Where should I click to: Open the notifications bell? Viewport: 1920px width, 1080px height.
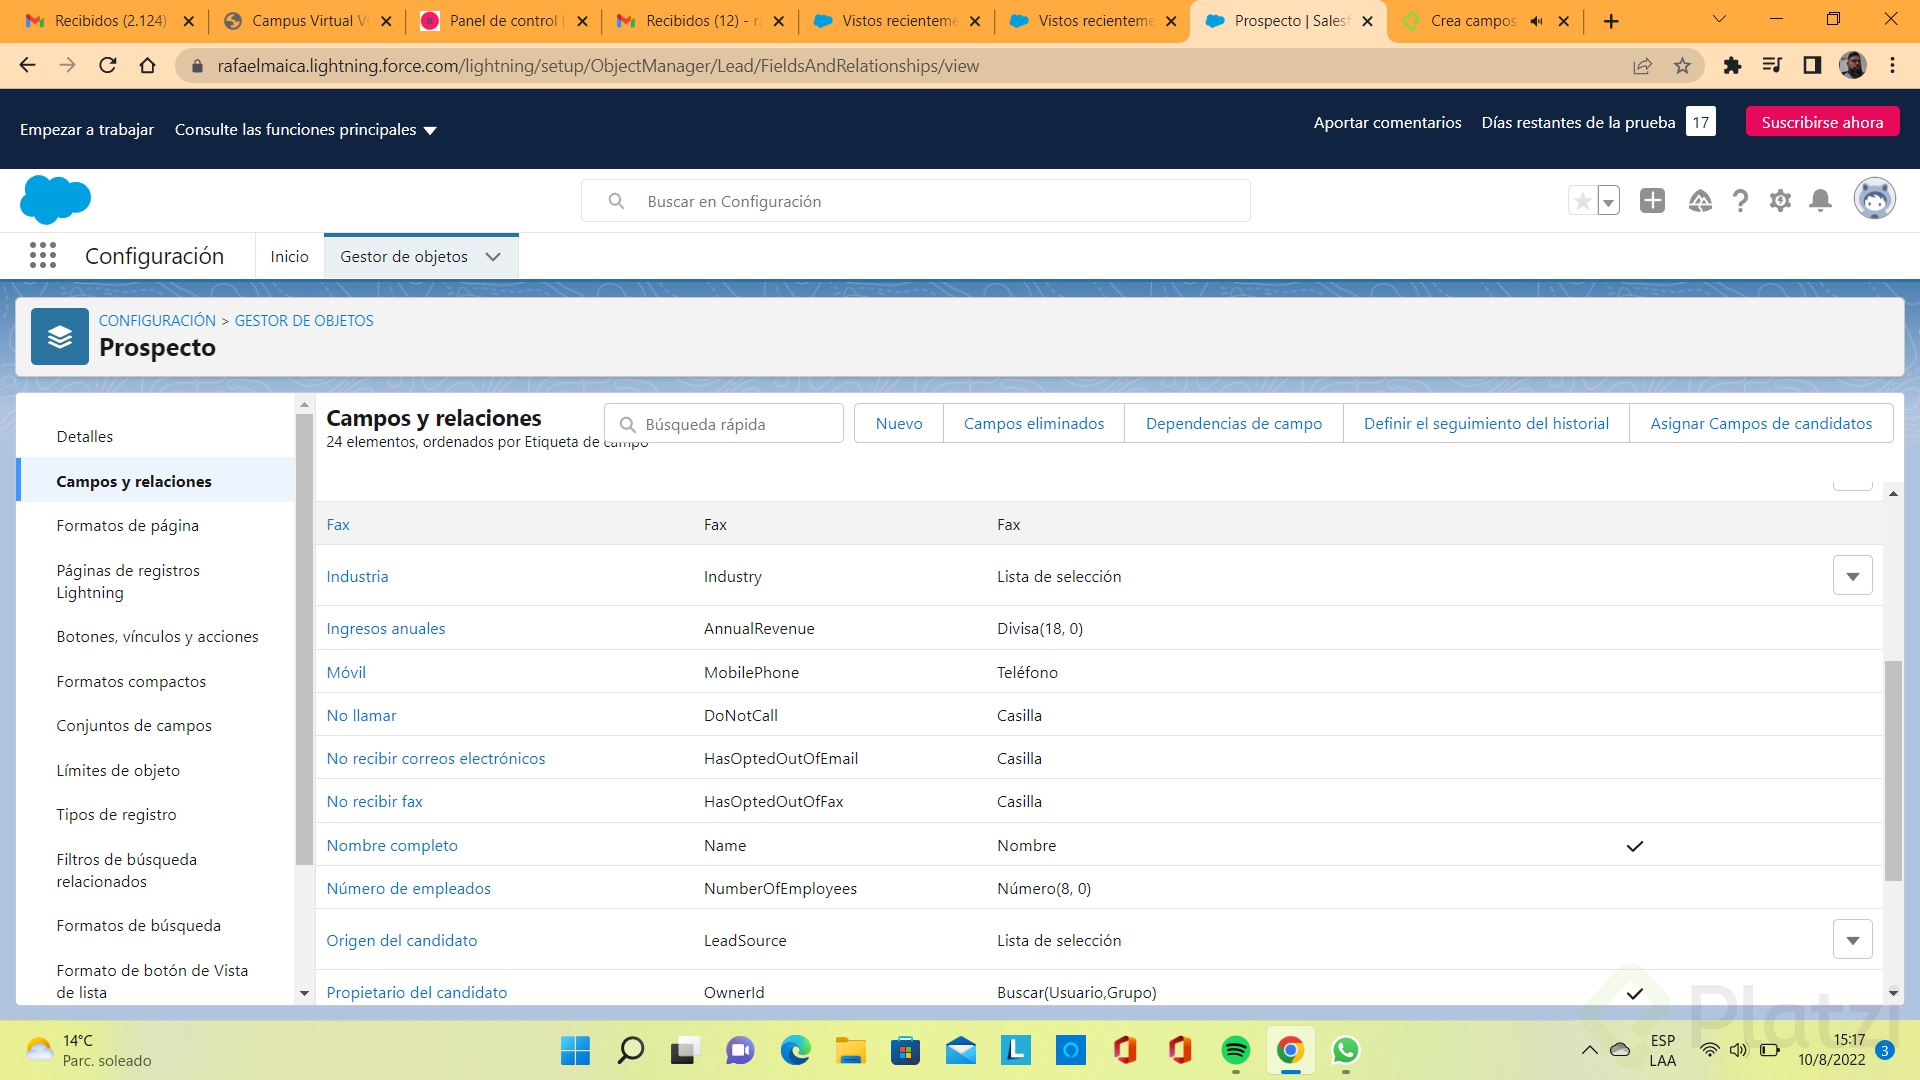tap(1820, 201)
